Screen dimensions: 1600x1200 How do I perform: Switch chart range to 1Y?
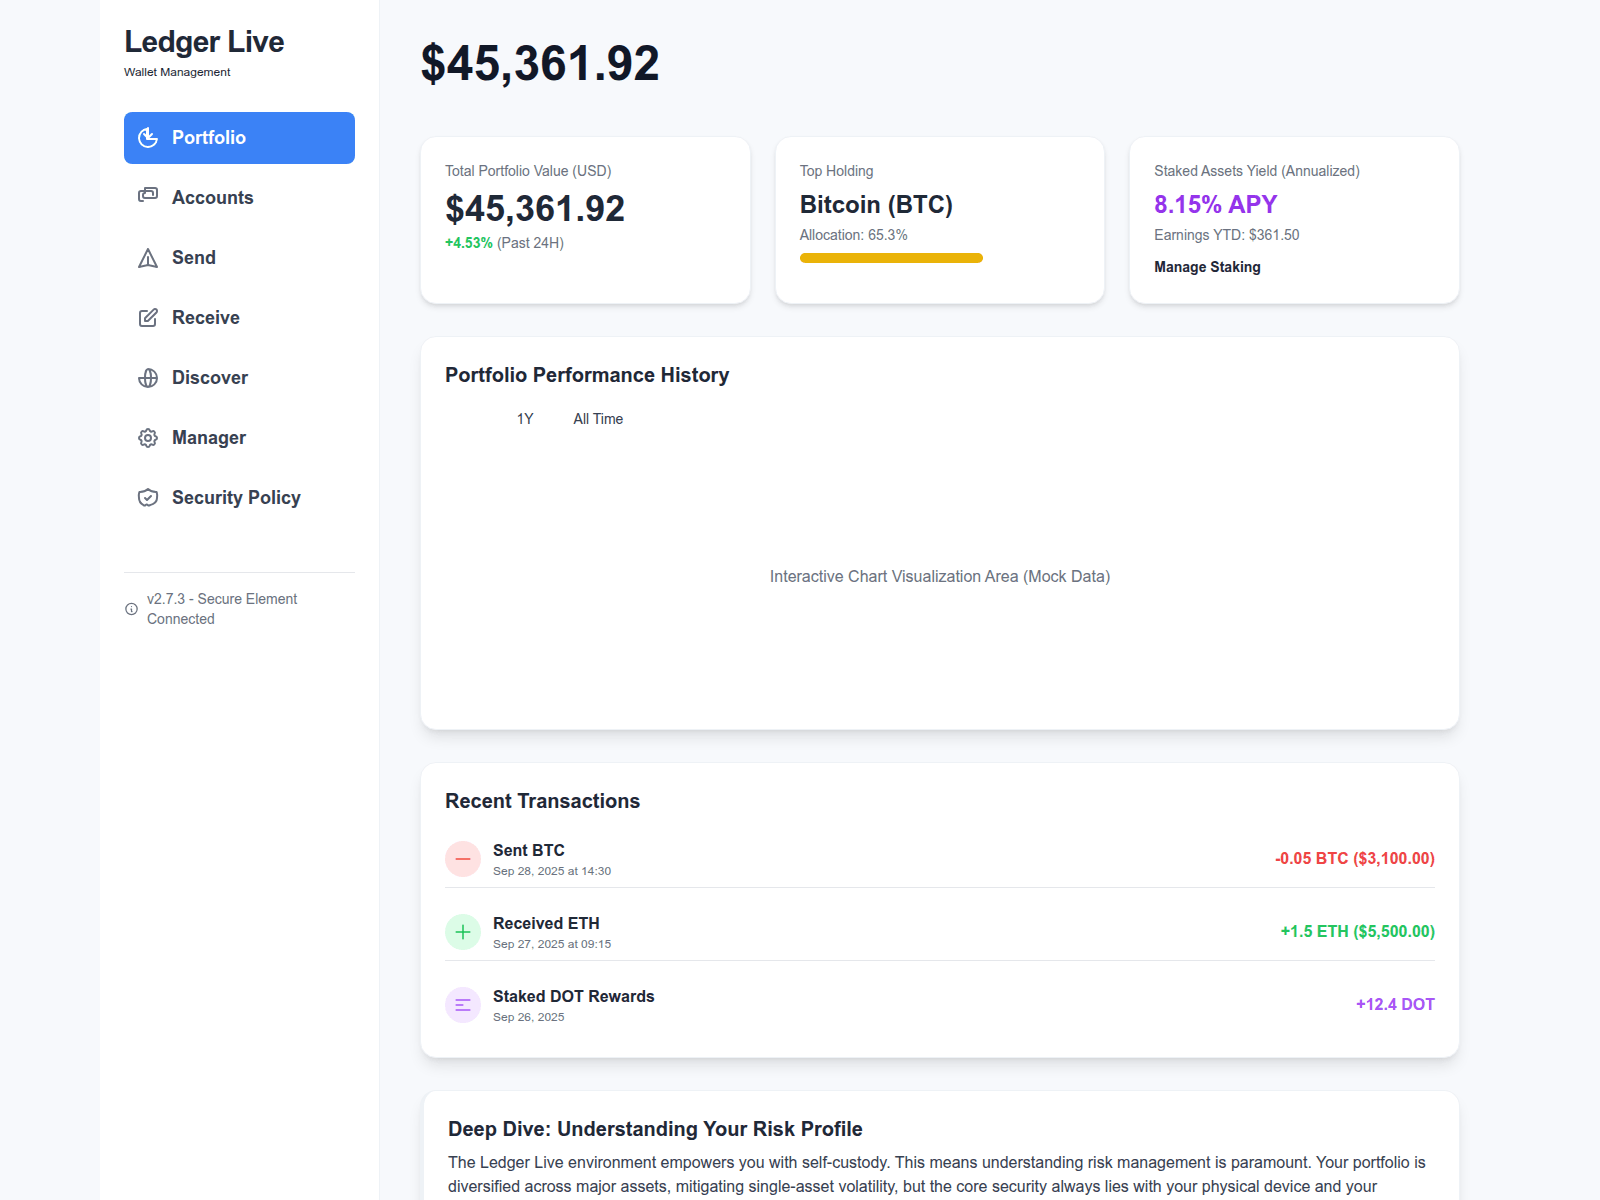coord(525,419)
